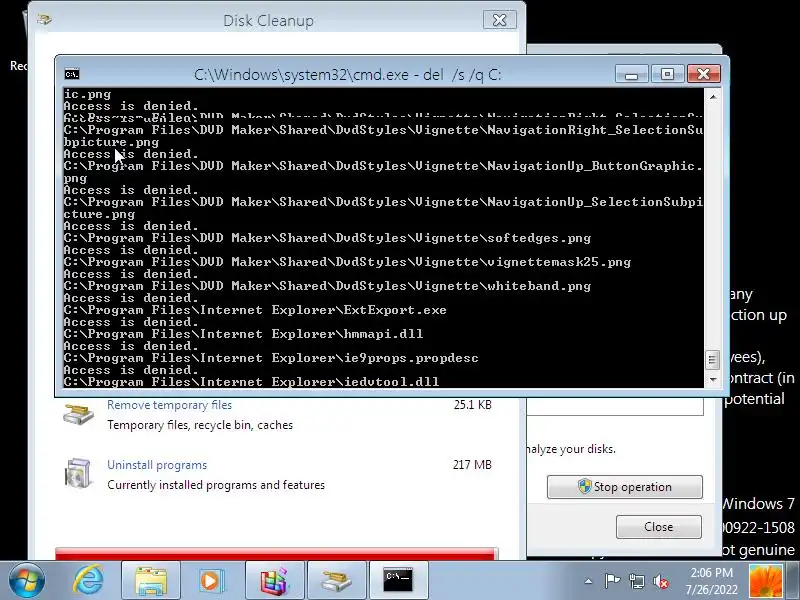Click the cmd scrollbar up arrow
The image size is (800, 600).
click(x=713, y=96)
